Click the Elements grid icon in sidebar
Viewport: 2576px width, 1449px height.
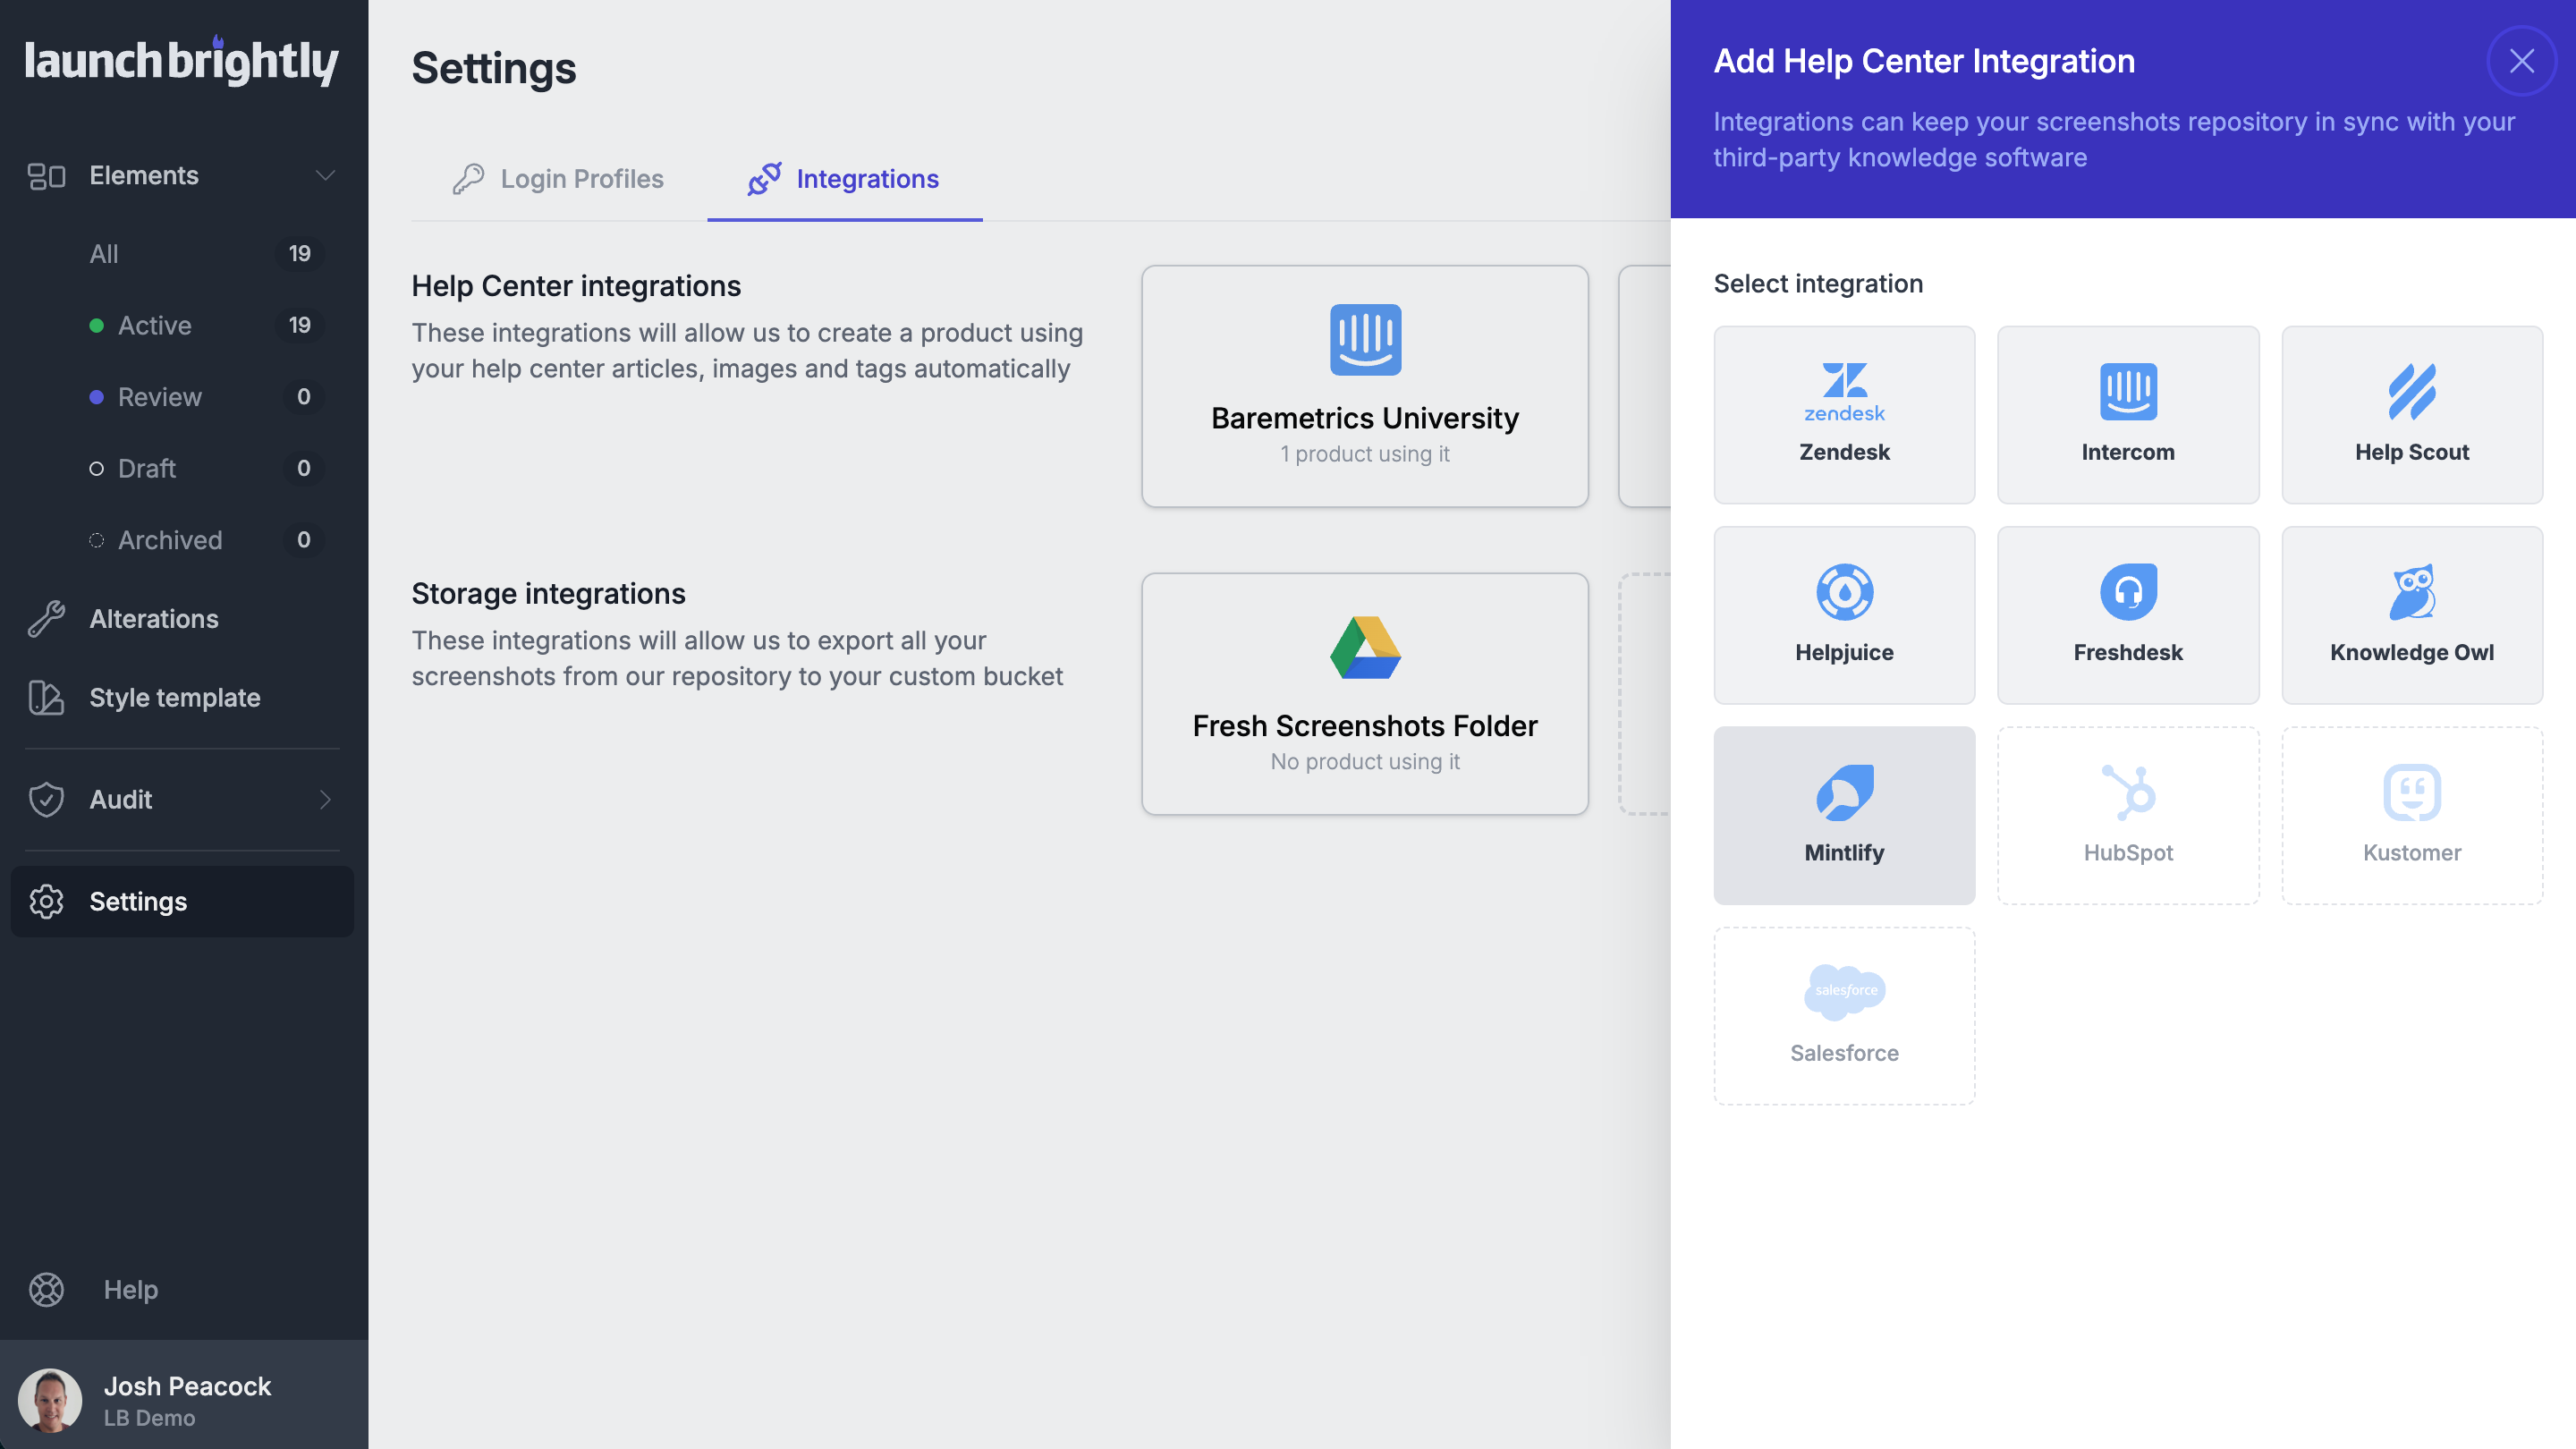point(46,176)
